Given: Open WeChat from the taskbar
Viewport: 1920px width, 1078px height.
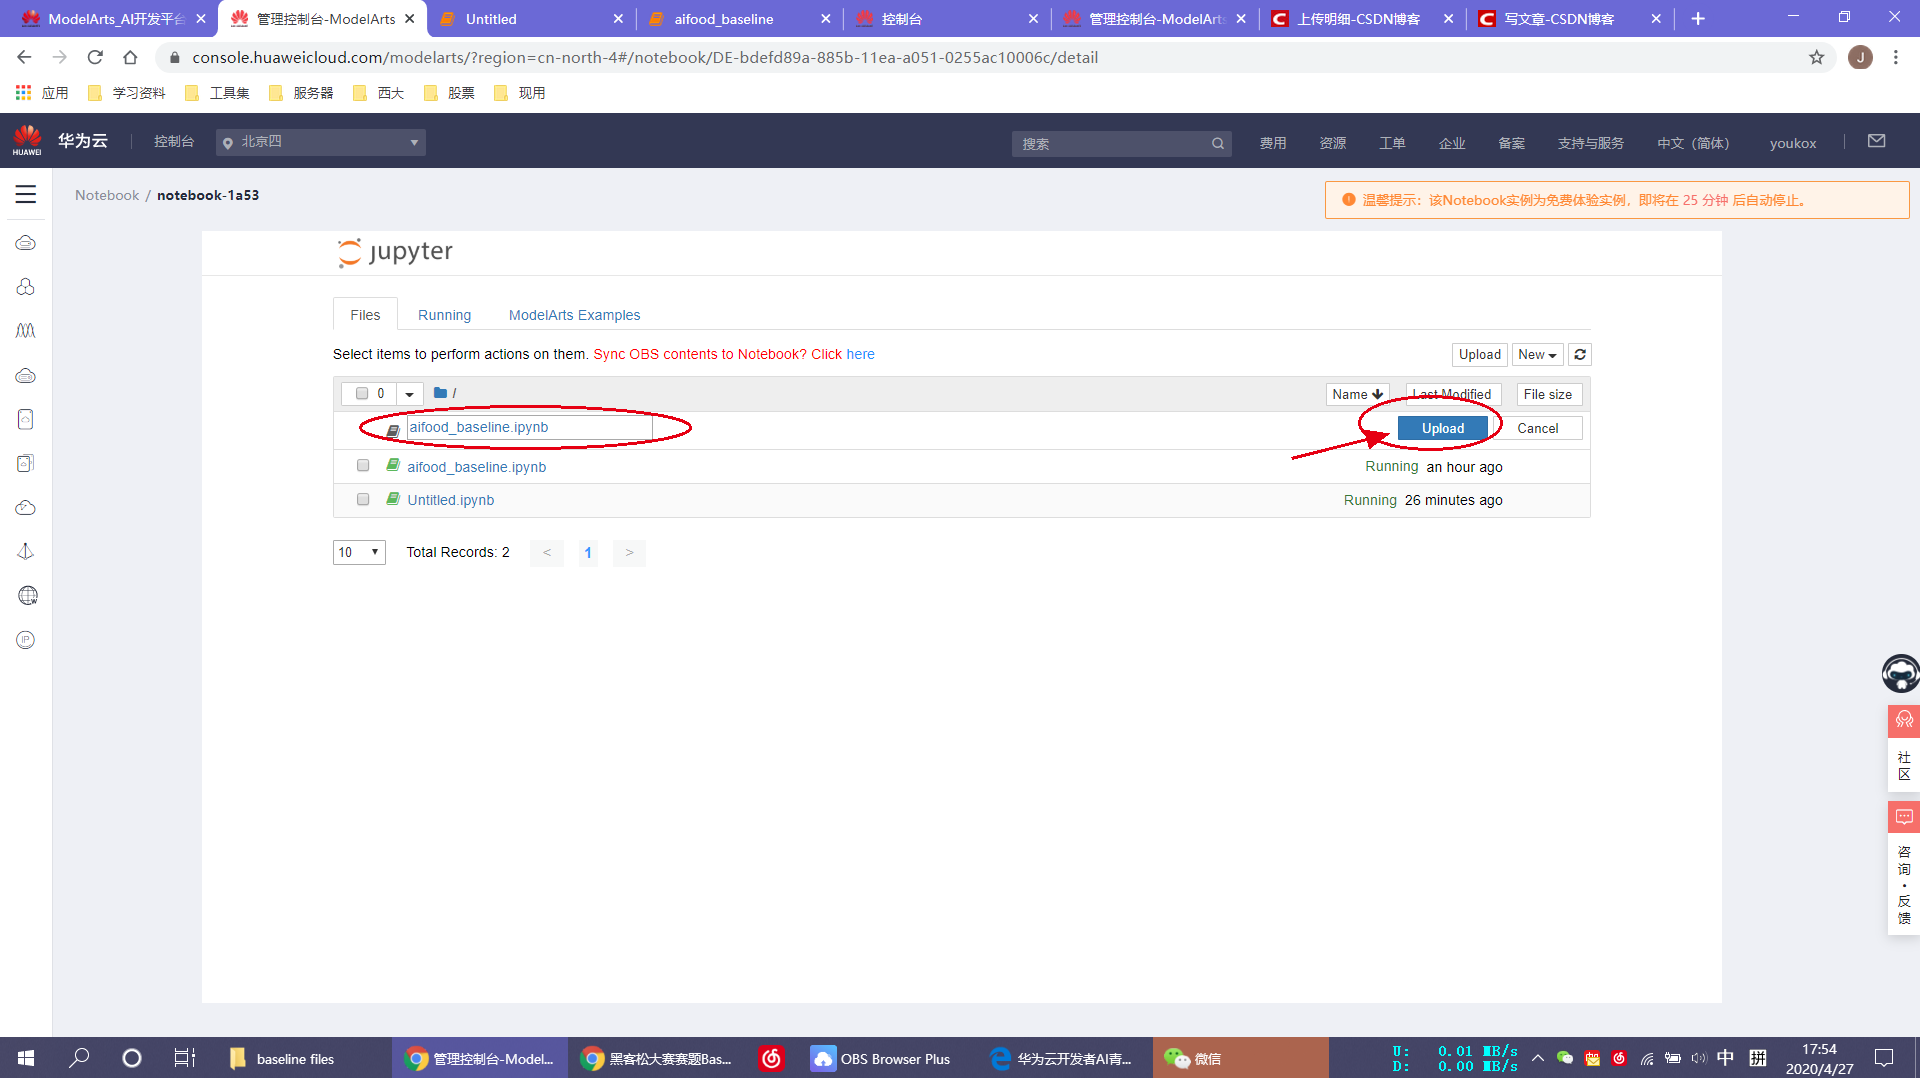Looking at the screenshot, I should pos(1240,1058).
